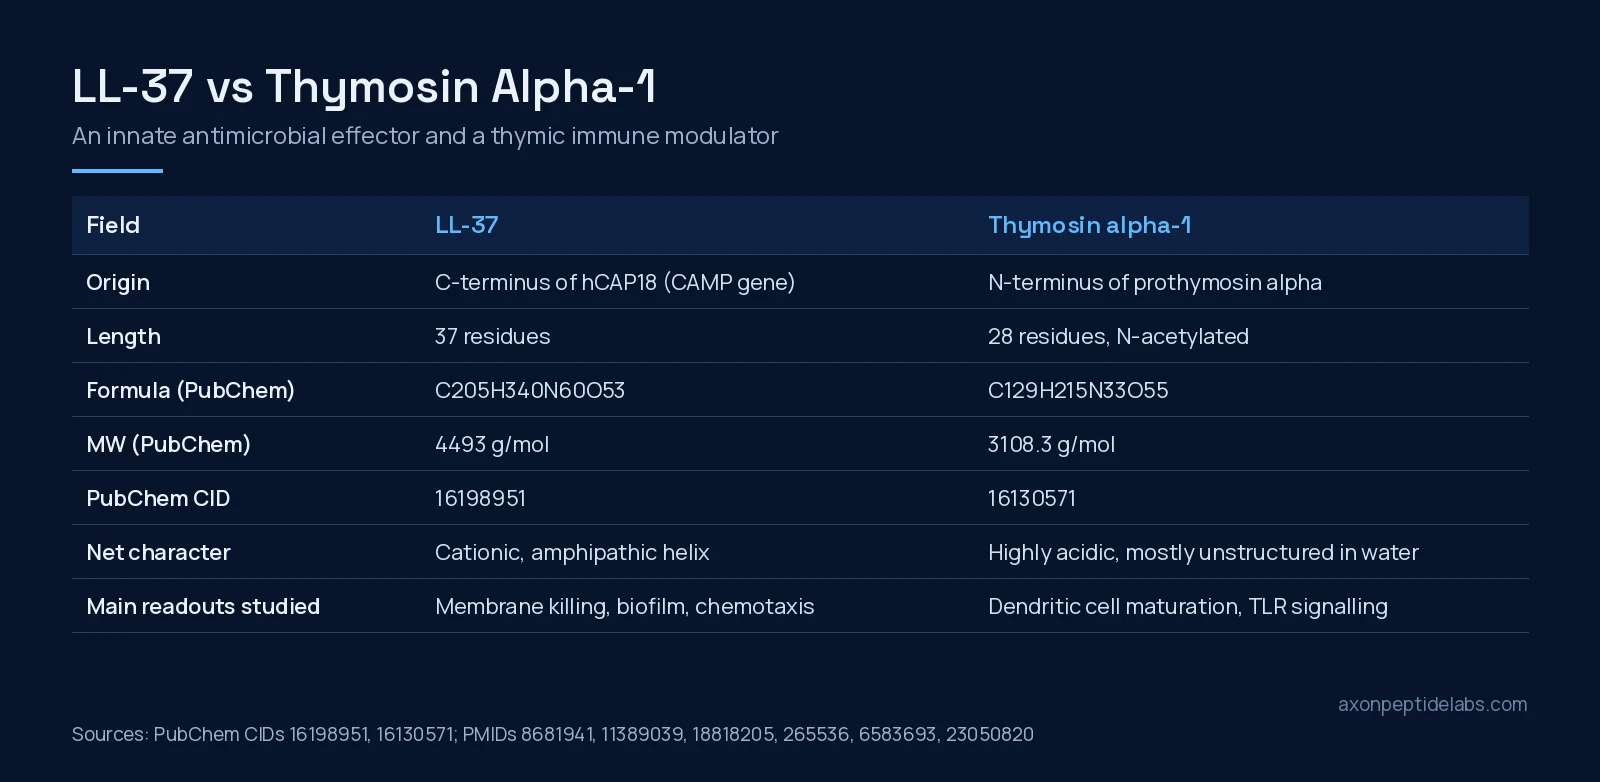1600x782 pixels.
Task: Select the "PubChem CID" row label
Action: [158, 498]
